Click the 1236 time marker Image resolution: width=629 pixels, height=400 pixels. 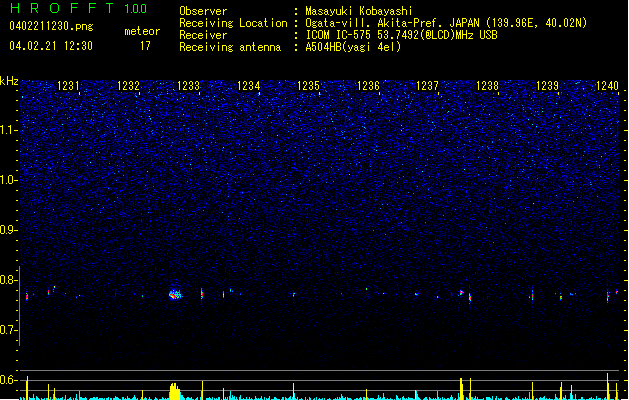[368, 85]
